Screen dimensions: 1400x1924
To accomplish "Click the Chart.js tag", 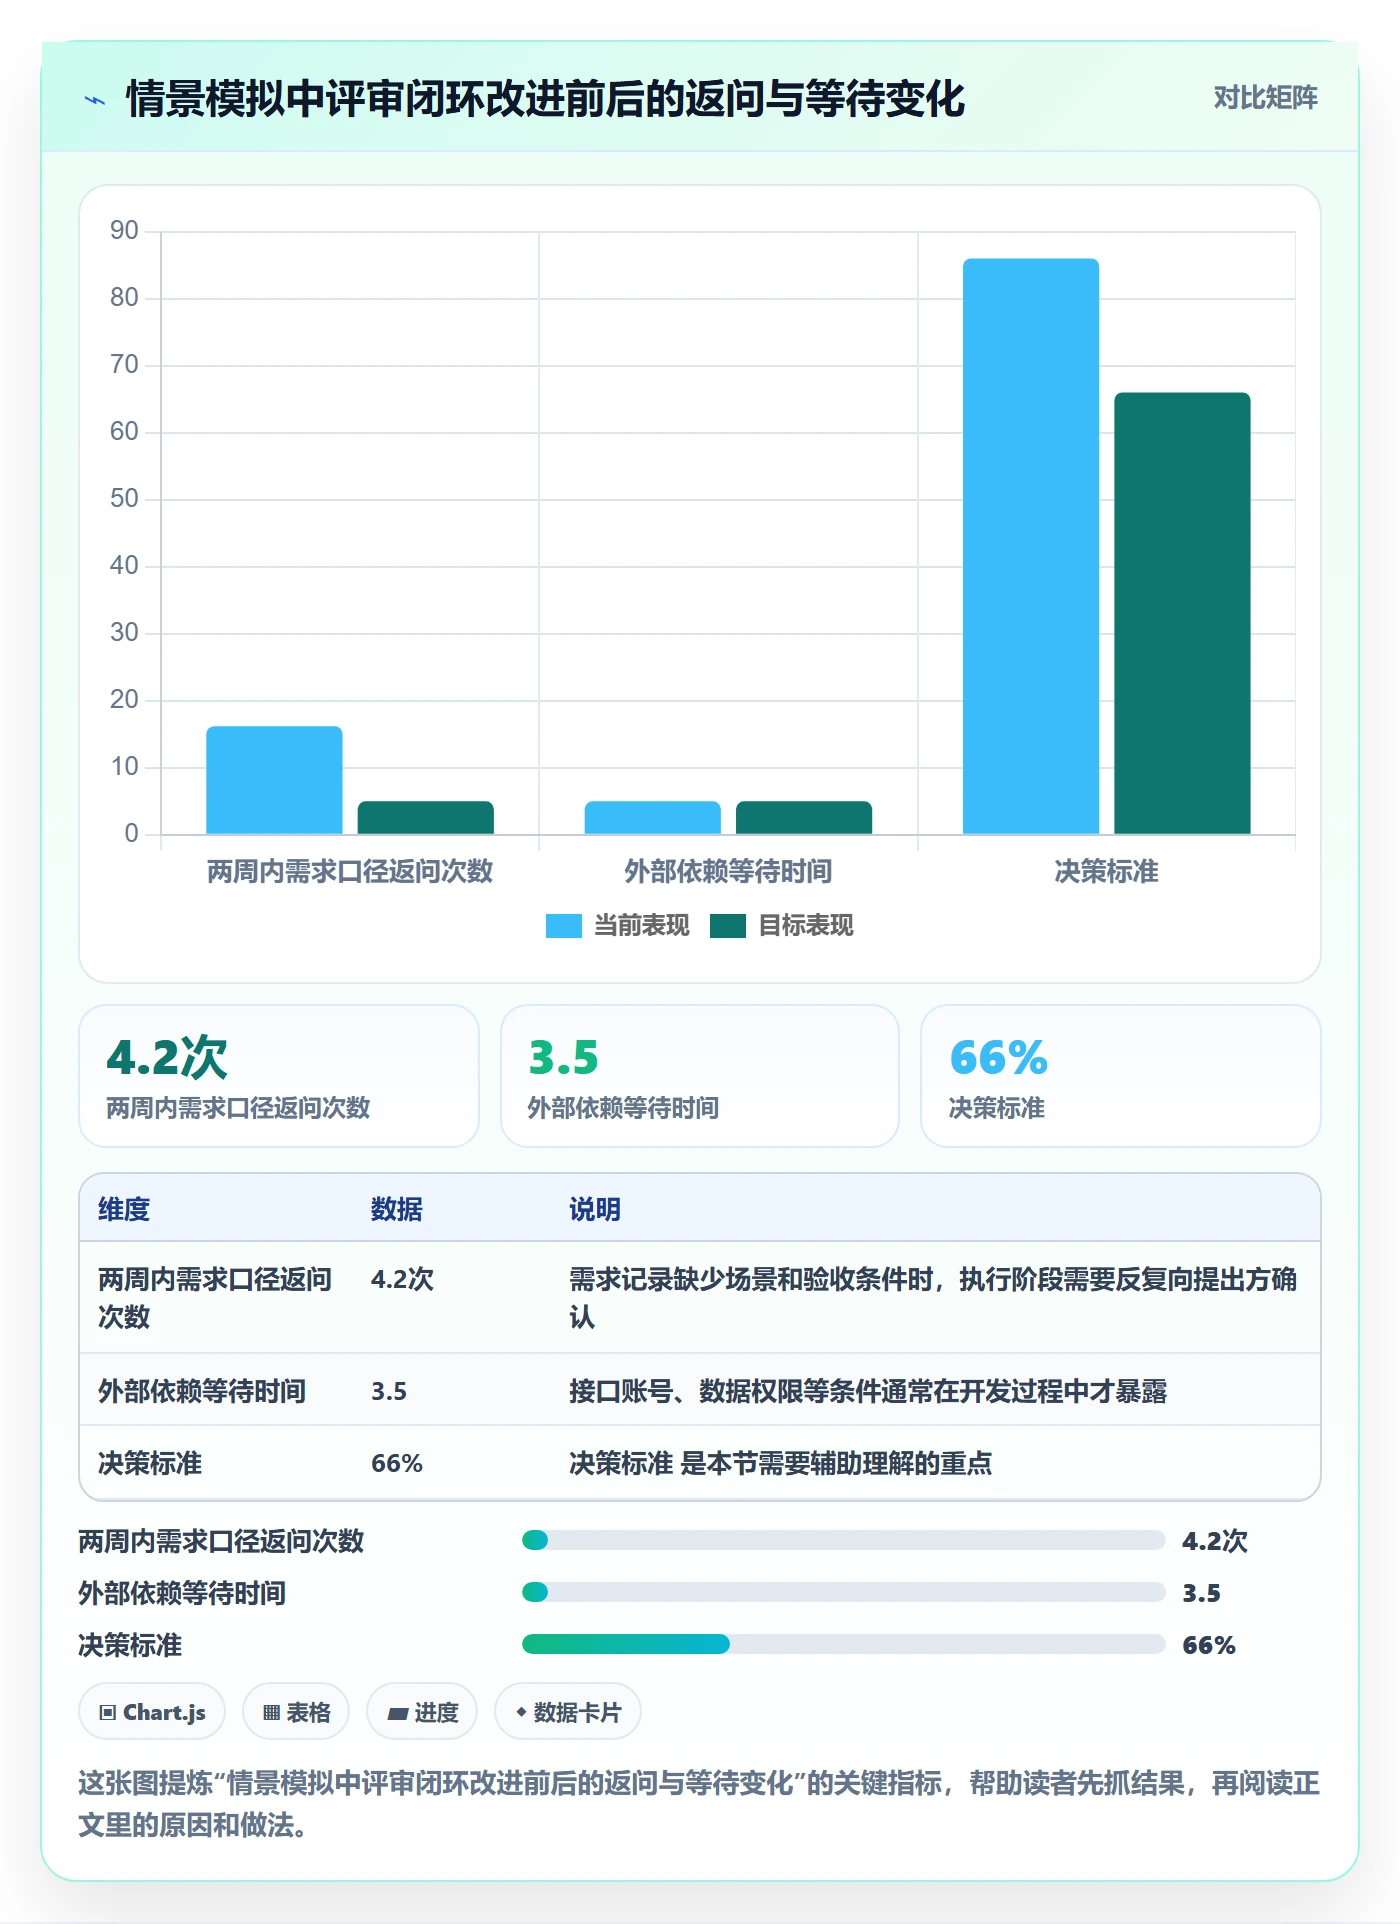I will coord(152,1712).
